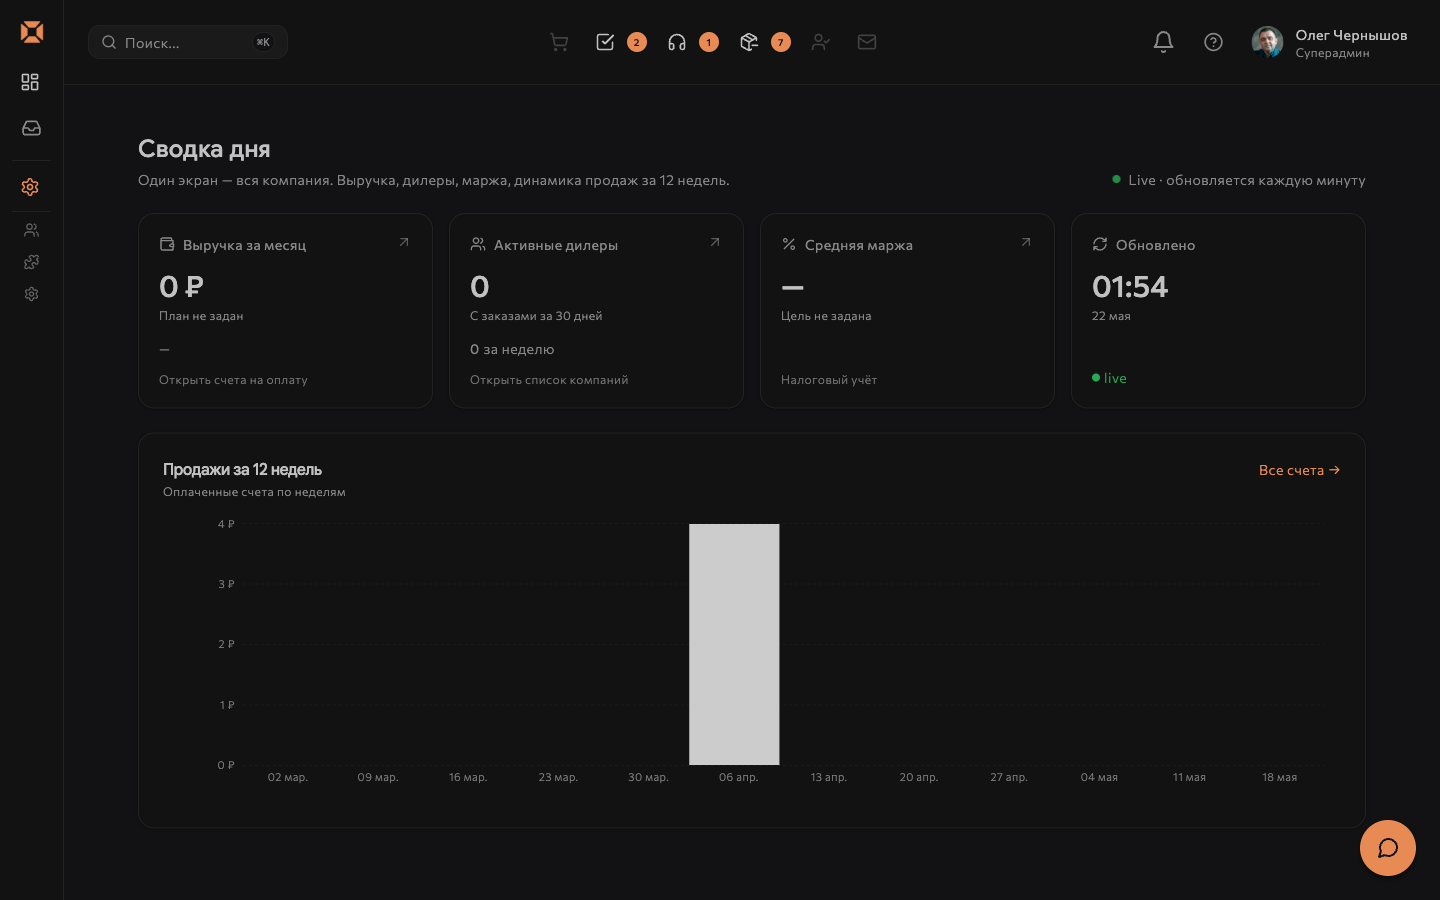Click the 'План не задан' text
This screenshot has height=900, width=1440.
tap(201, 316)
